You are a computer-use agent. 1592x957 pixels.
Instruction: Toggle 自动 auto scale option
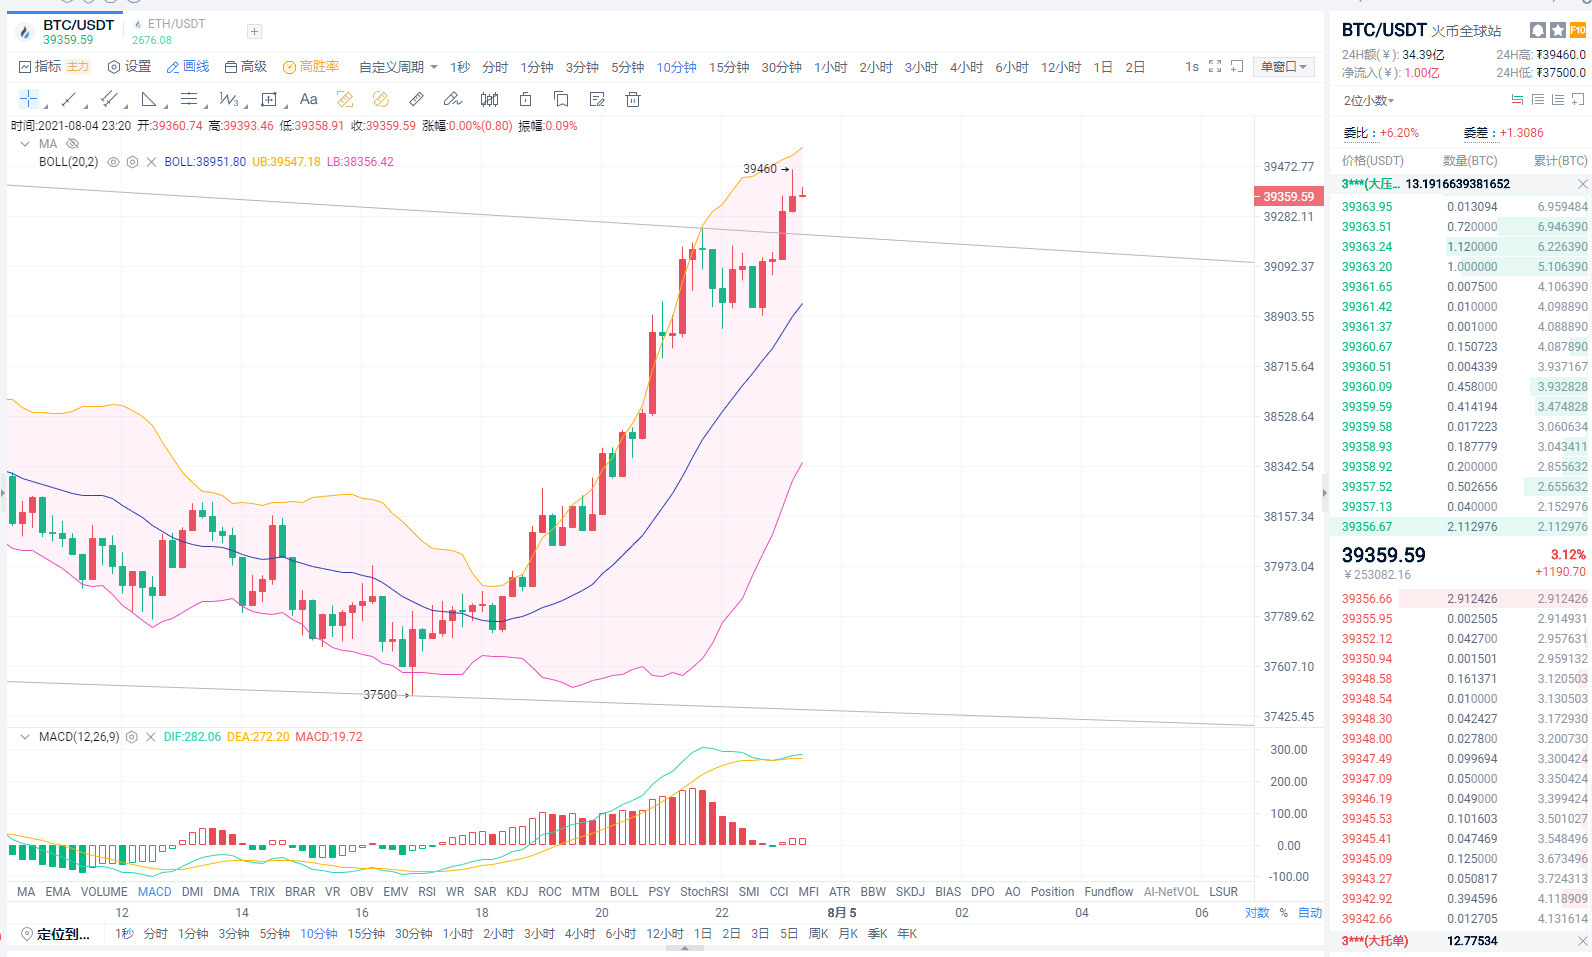[x=1310, y=913]
